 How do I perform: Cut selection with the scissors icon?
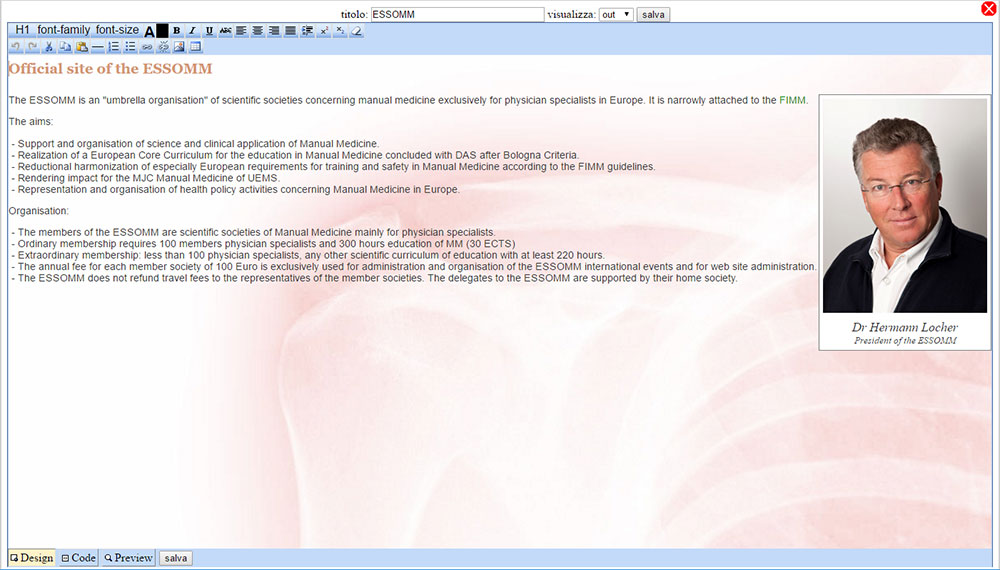tap(48, 47)
